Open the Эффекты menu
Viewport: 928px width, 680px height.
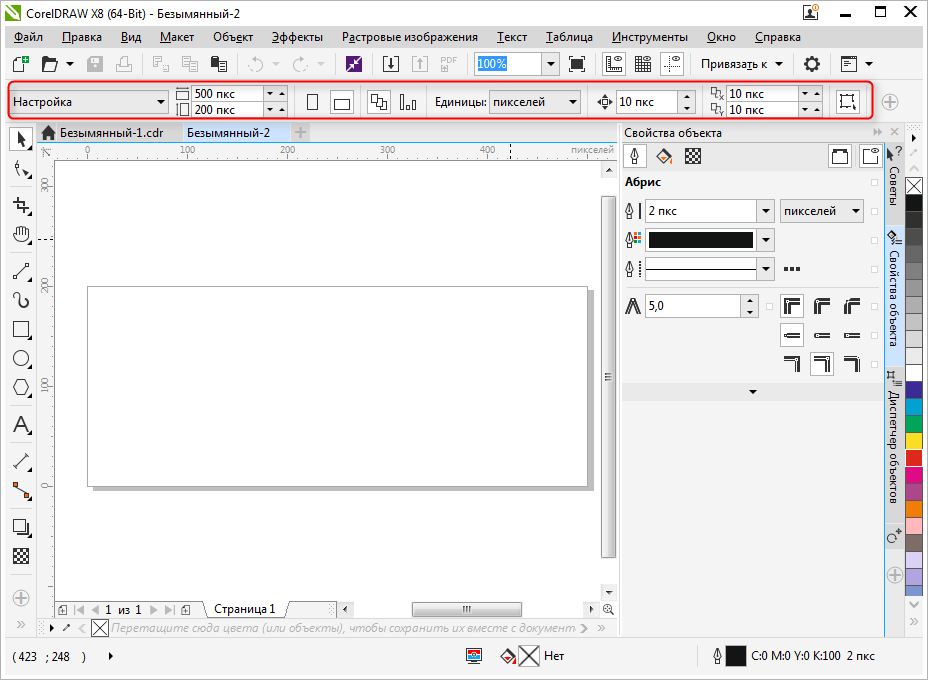click(x=297, y=37)
